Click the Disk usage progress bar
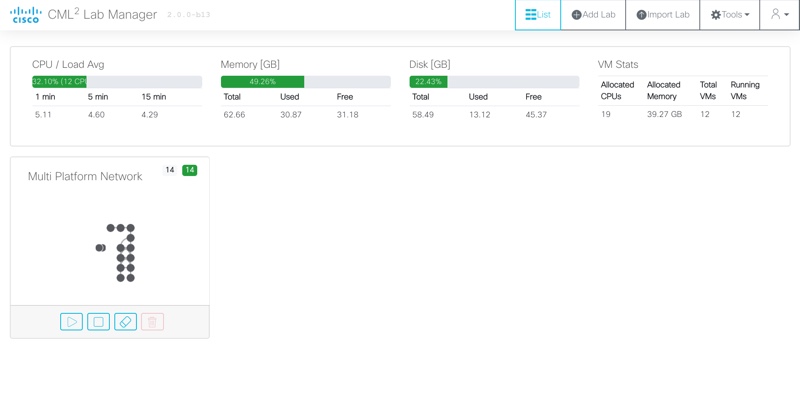The height and width of the screenshot is (416, 800). click(494, 82)
